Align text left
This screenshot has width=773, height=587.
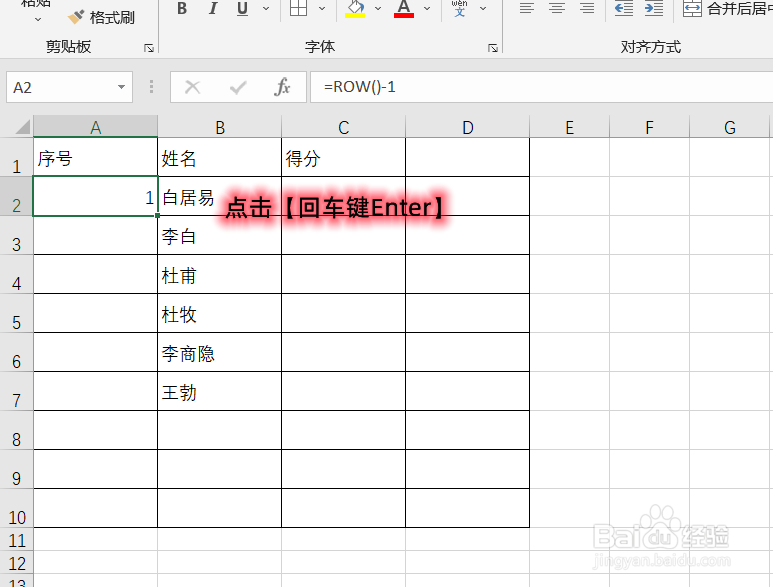527,8
